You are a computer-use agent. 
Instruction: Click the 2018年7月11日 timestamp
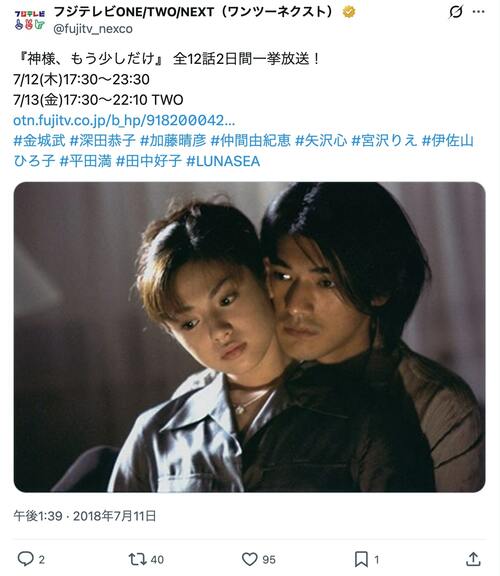pyautogui.click(x=114, y=516)
